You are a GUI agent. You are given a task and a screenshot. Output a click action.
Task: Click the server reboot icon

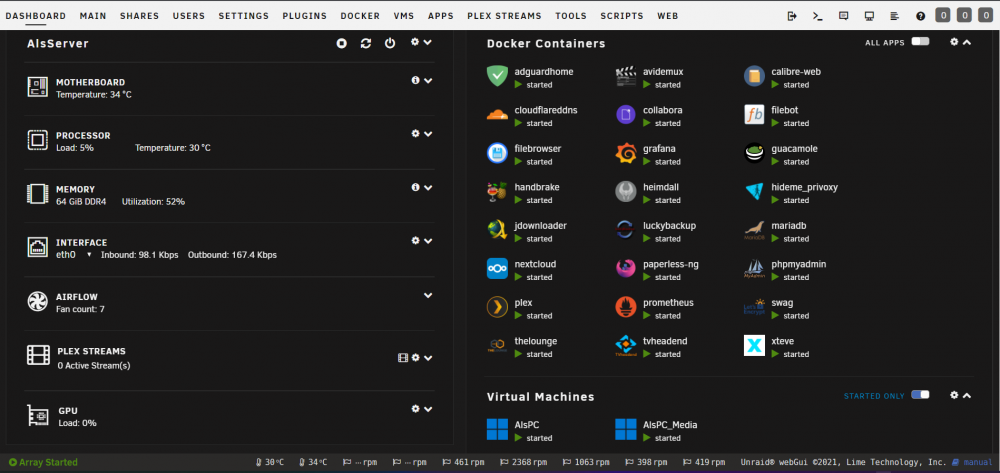pos(365,43)
